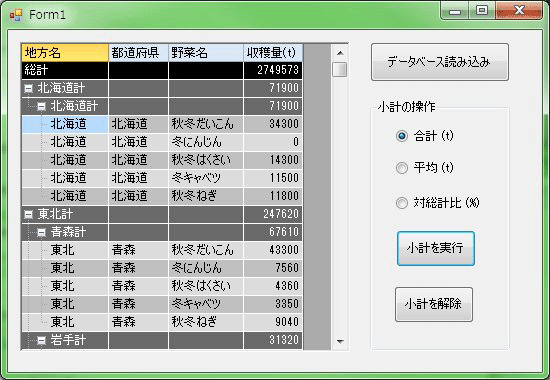Select the 東北計 total value 247620

[273, 214]
